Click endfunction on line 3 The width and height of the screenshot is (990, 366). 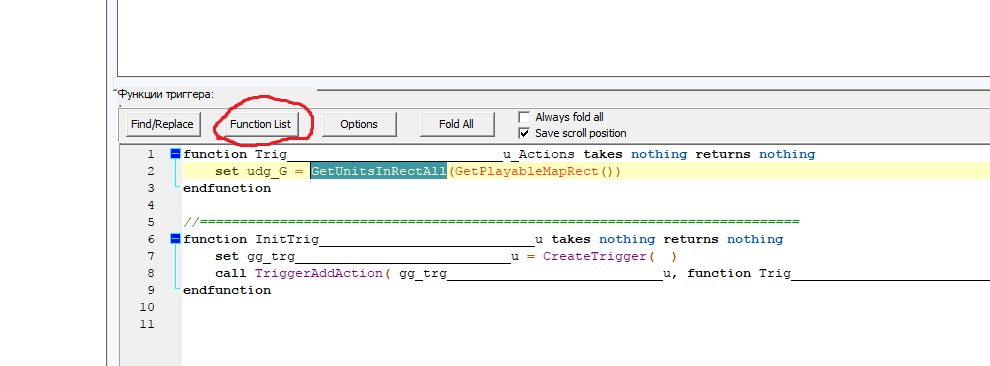click(x=227, y=188)
